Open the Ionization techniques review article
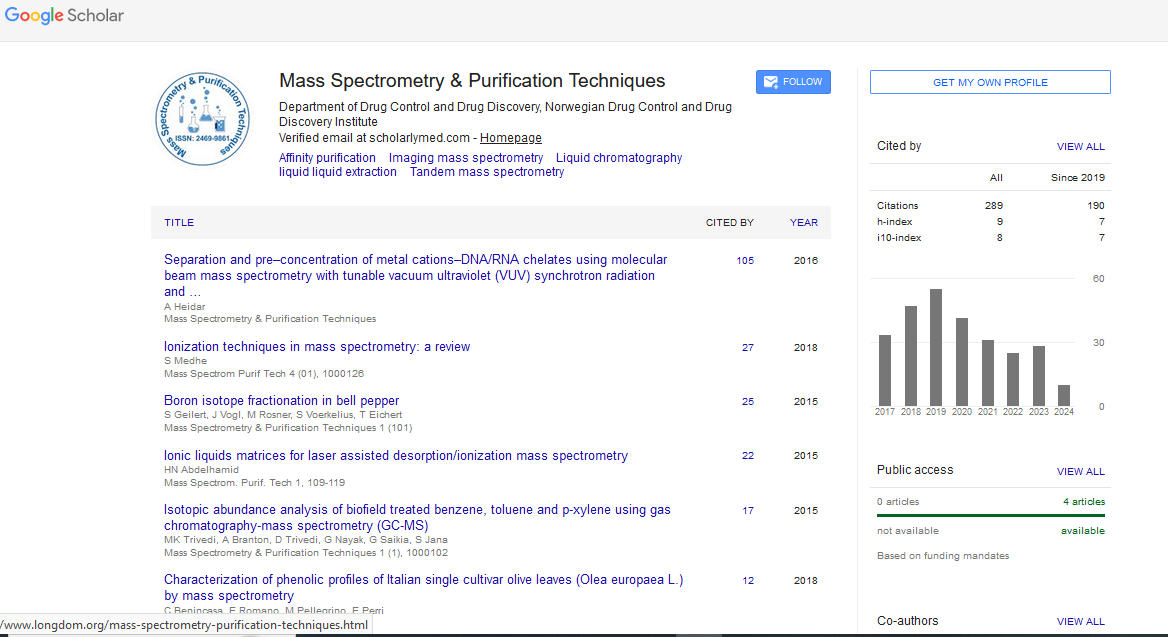The height and width of the screenshot is (637, 1168). 317,347
